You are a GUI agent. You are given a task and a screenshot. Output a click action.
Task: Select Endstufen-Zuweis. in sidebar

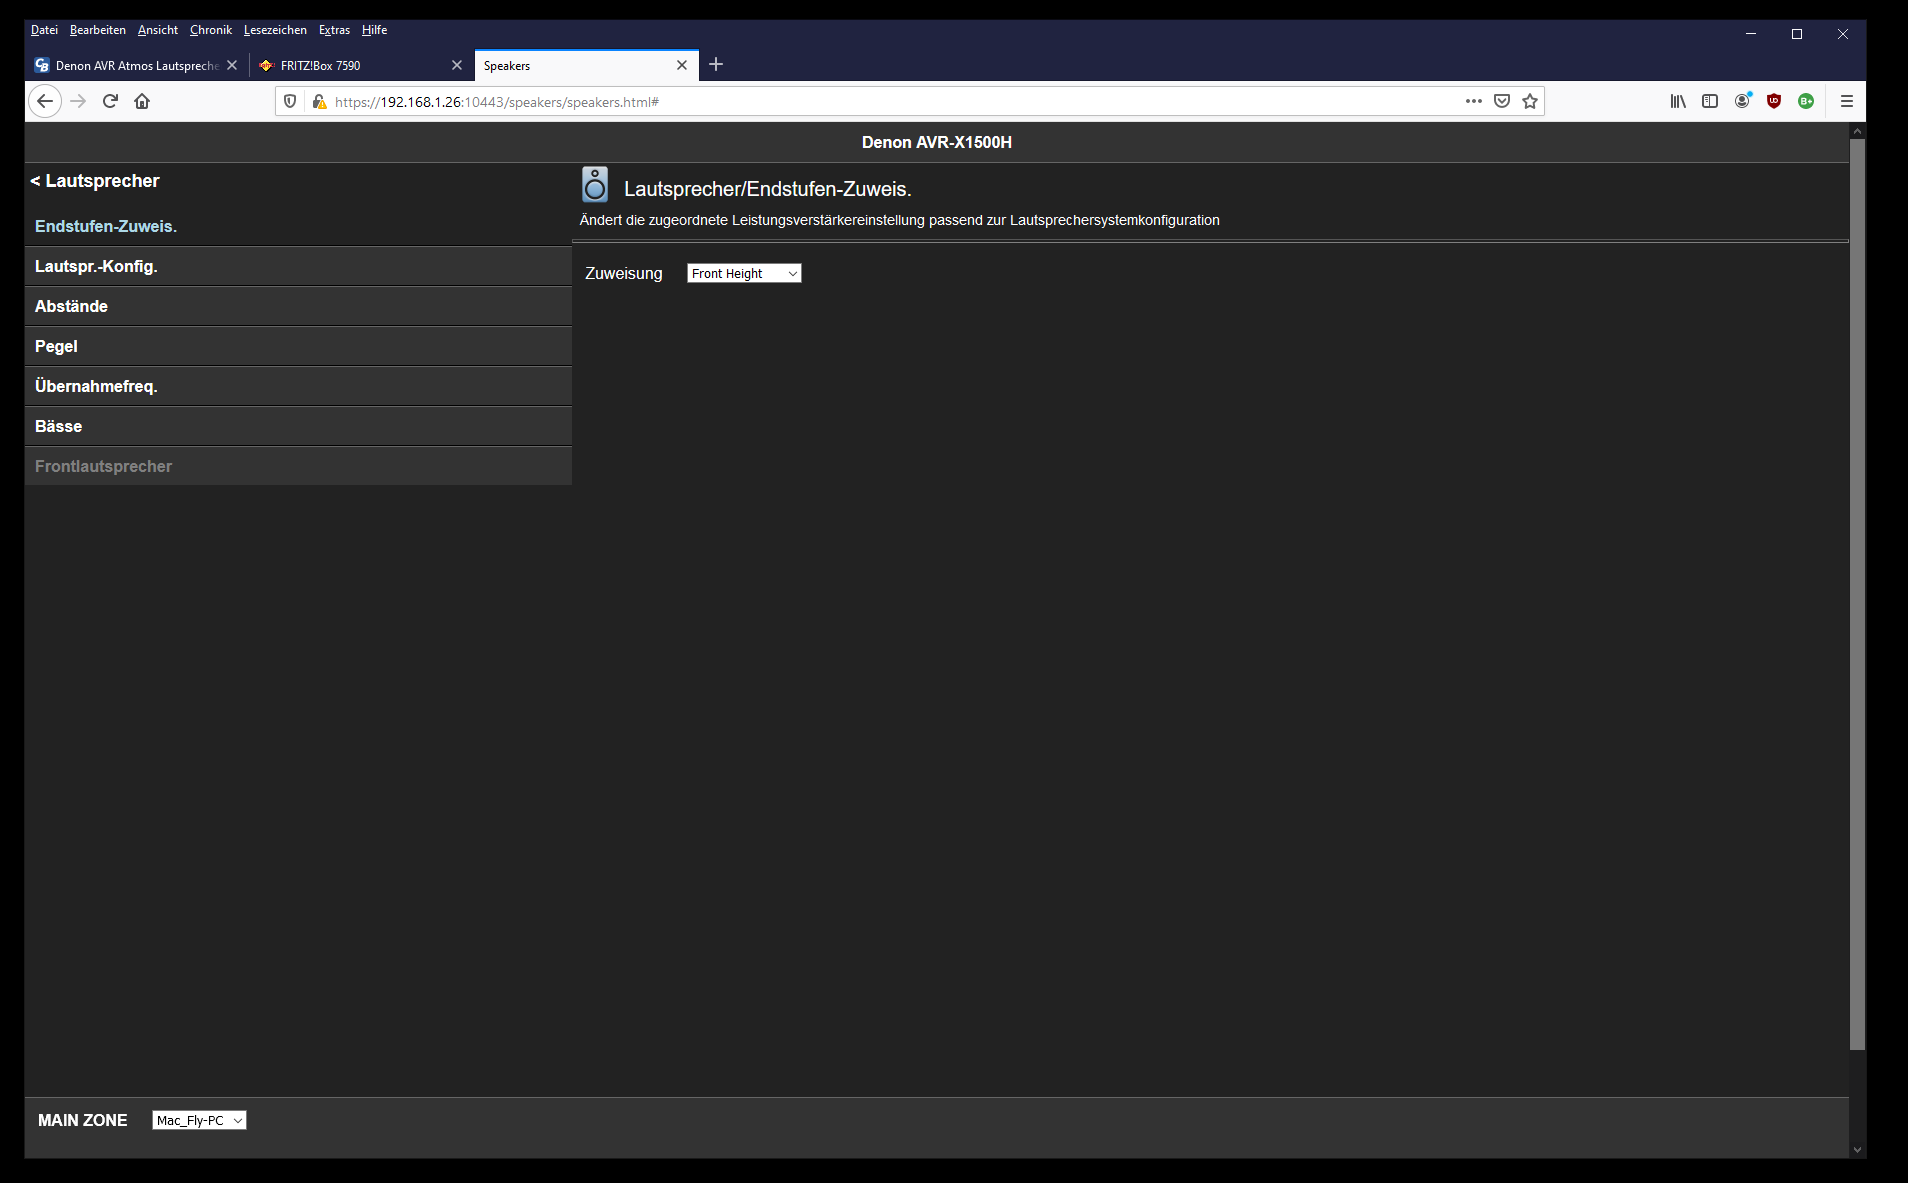pyautogui.click(x=298, y=226)
